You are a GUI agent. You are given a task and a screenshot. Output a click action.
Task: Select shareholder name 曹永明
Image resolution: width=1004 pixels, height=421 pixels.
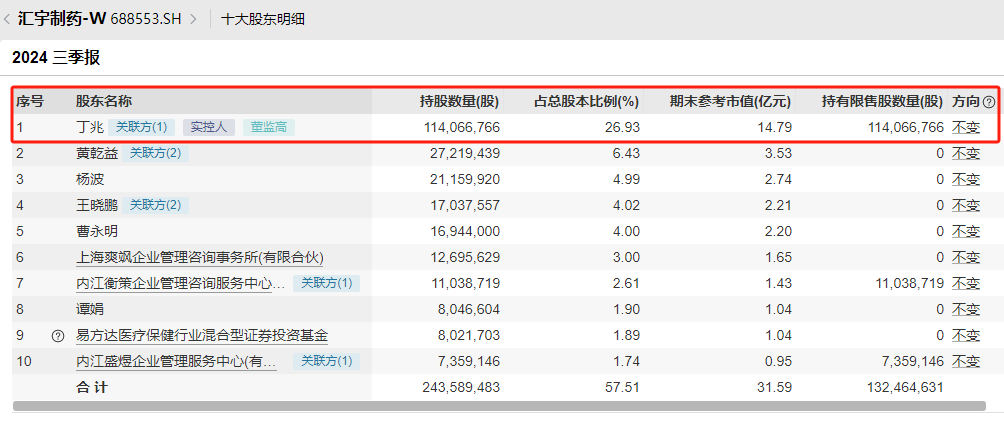pyautogui.click(x=97, y=231)
